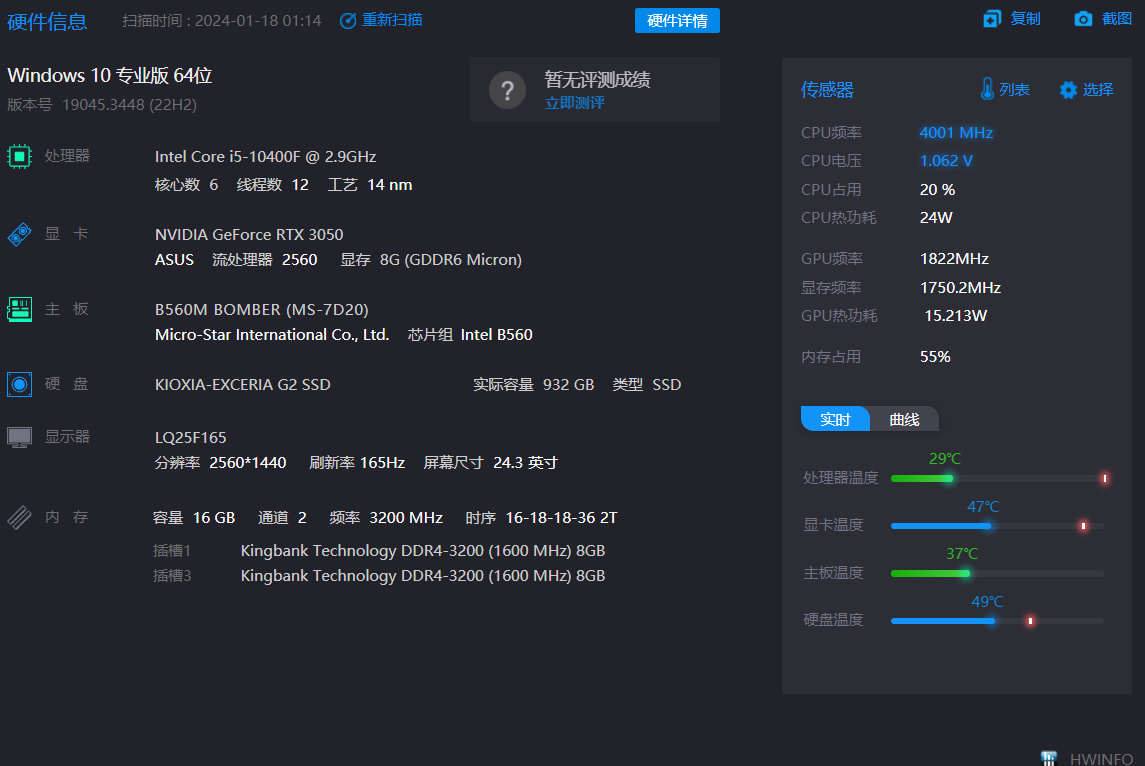Click the 显卡 graphics card icon
This screenshot has height=766, width=1145.
click(19, 234)
